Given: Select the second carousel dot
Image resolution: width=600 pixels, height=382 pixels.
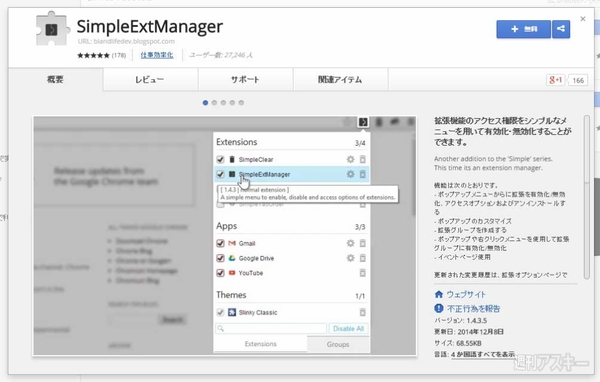Looking at the screenshot, I should coord(214,103).
